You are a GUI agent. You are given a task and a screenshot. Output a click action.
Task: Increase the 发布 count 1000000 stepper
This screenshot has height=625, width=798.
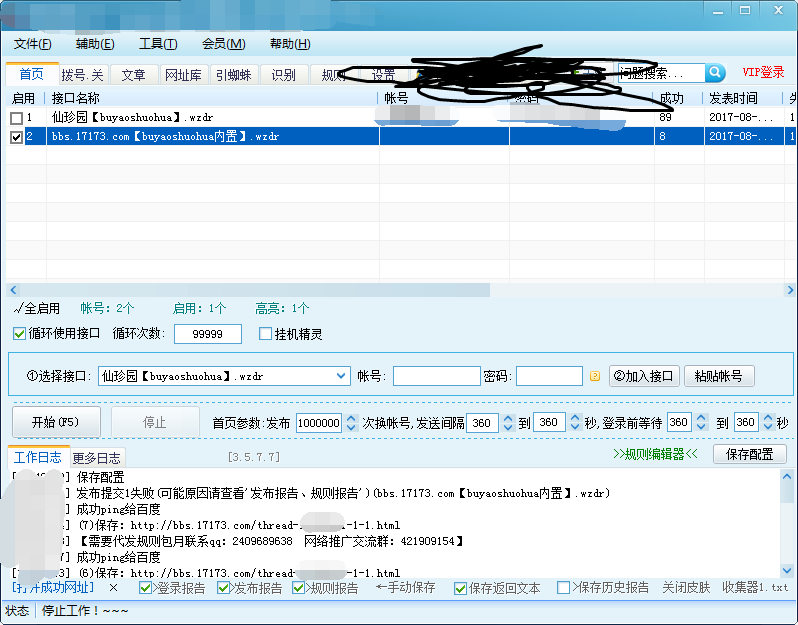point(351,418)
